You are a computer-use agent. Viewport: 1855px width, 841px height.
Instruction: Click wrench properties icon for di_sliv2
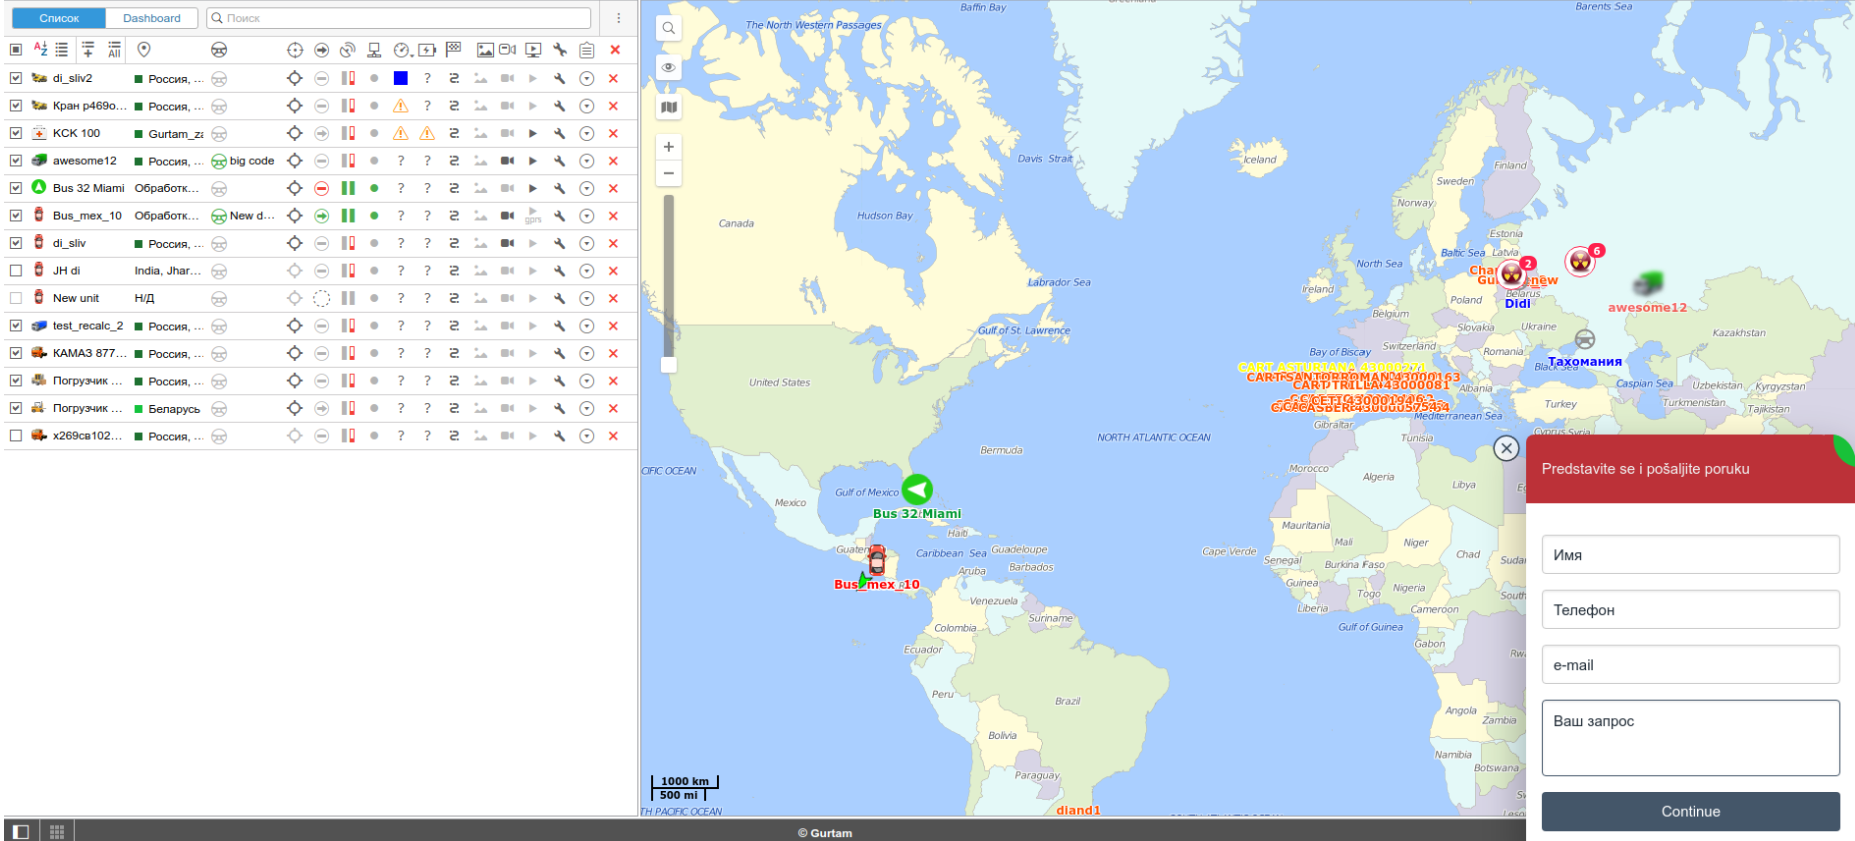[560, 78]
